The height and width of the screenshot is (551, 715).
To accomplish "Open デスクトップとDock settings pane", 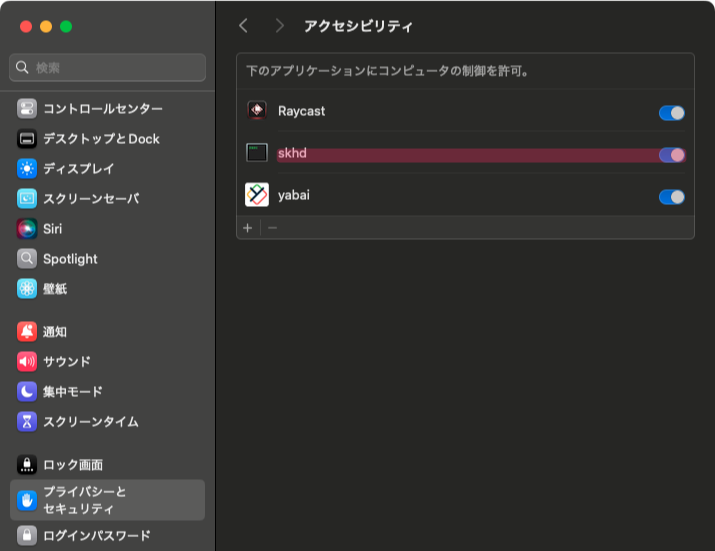I will tap(107, 139).
